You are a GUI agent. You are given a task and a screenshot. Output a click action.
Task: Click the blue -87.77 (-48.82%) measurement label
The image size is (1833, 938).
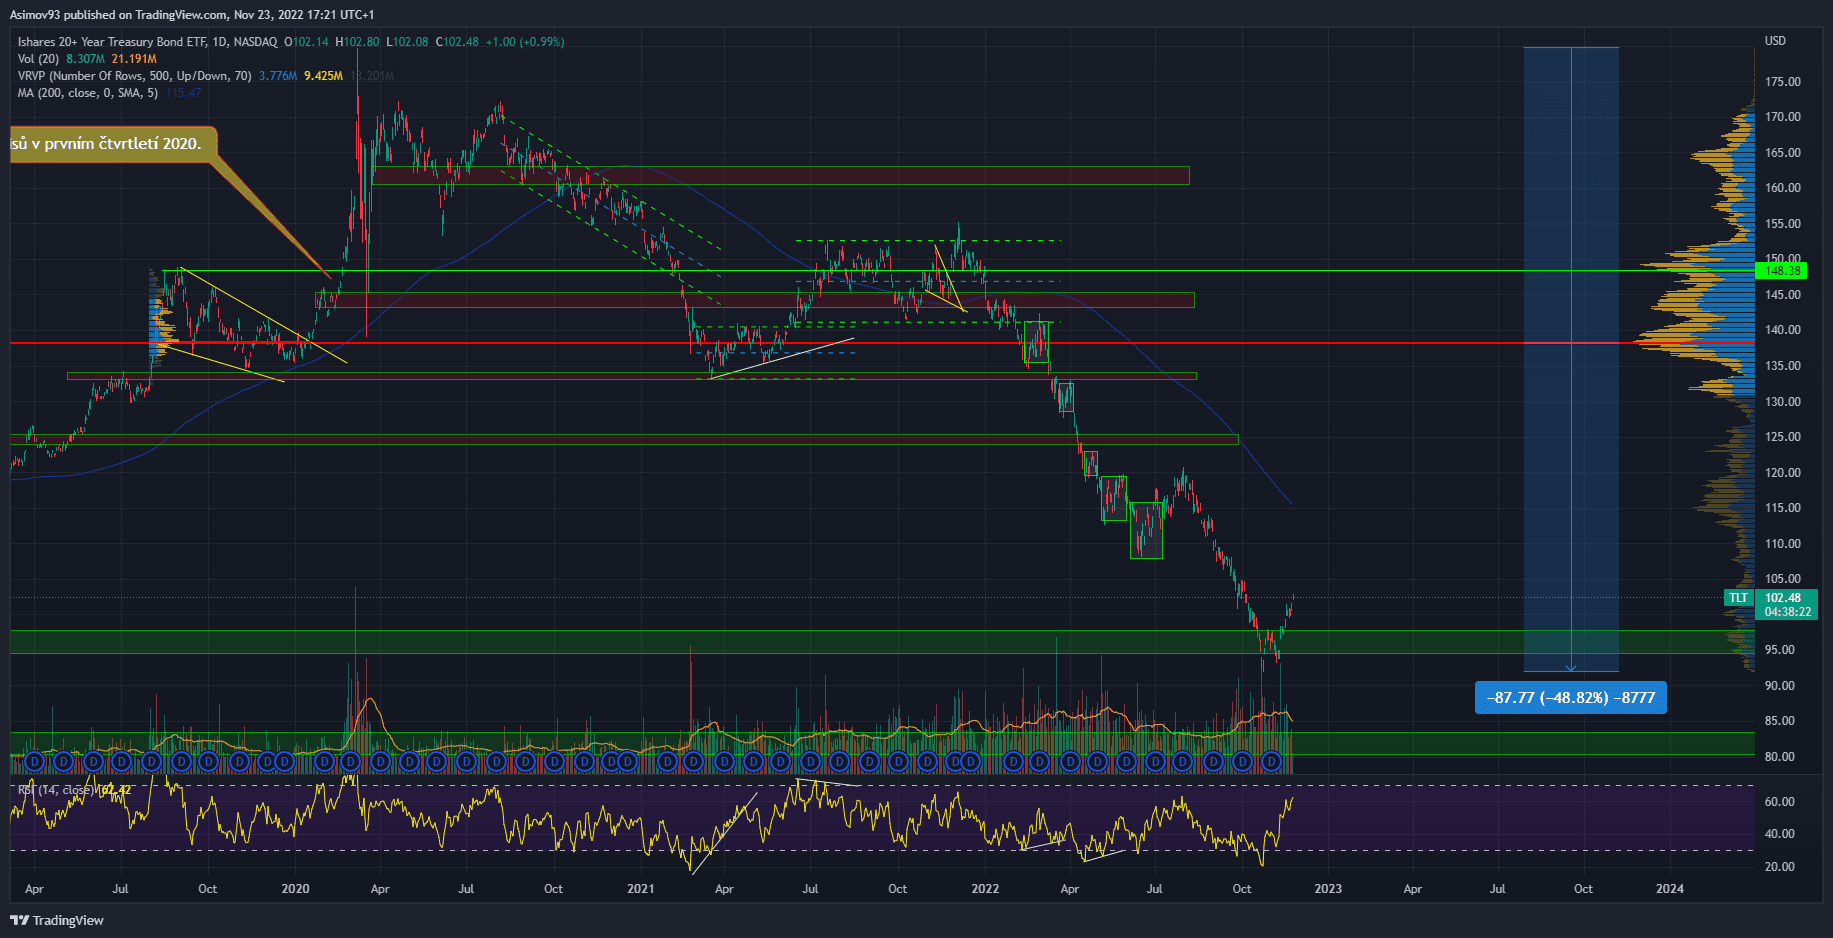pyautogui.click(x=1570, y=698)
